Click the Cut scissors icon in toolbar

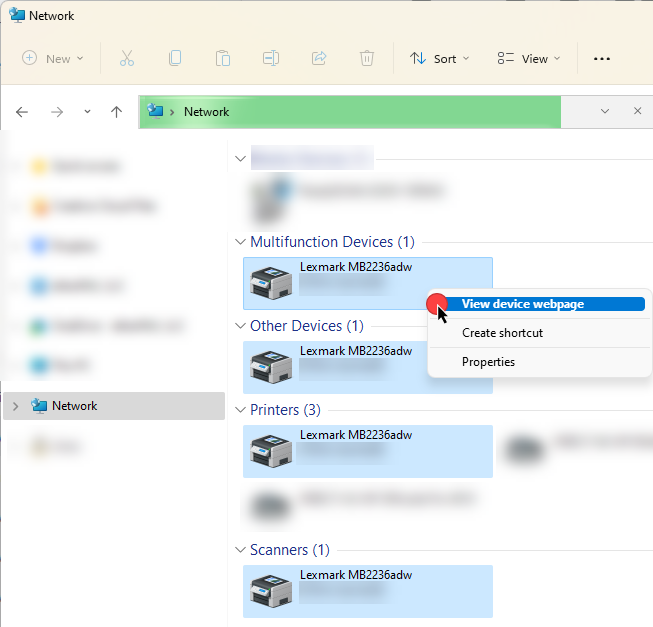click(x=126, y=58)
